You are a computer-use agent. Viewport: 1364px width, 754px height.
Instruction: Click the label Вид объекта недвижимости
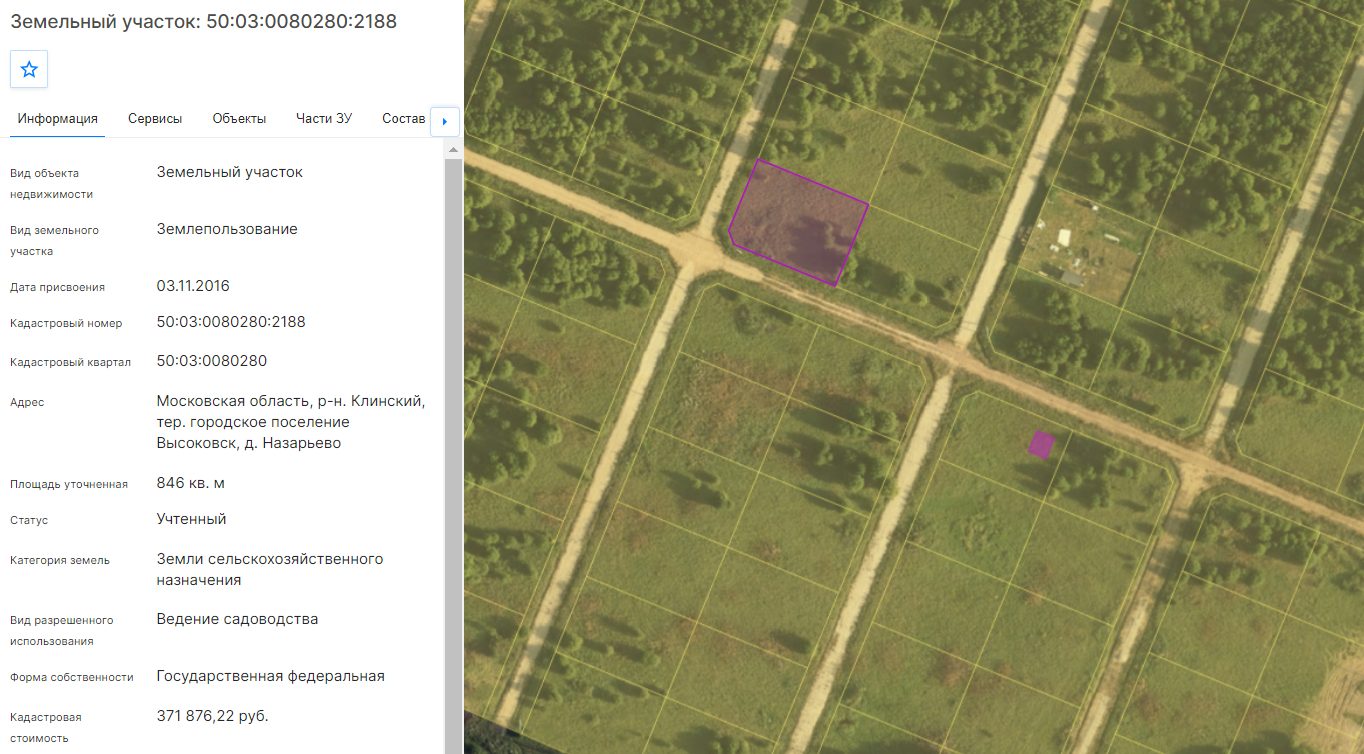pos(51,183)
